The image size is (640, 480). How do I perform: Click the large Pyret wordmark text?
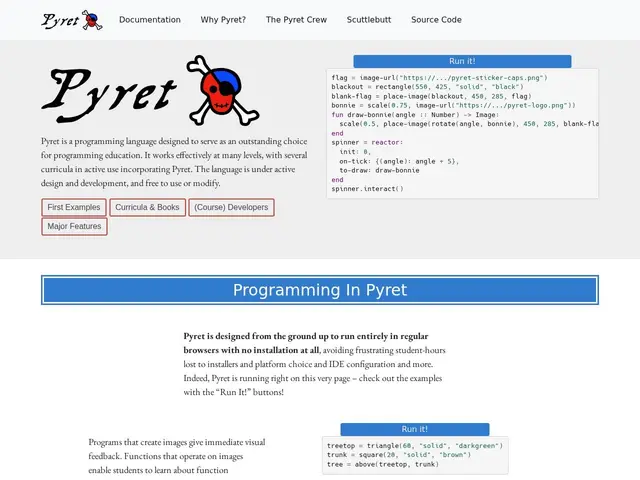pyautogui.click(x=109, y=95)
